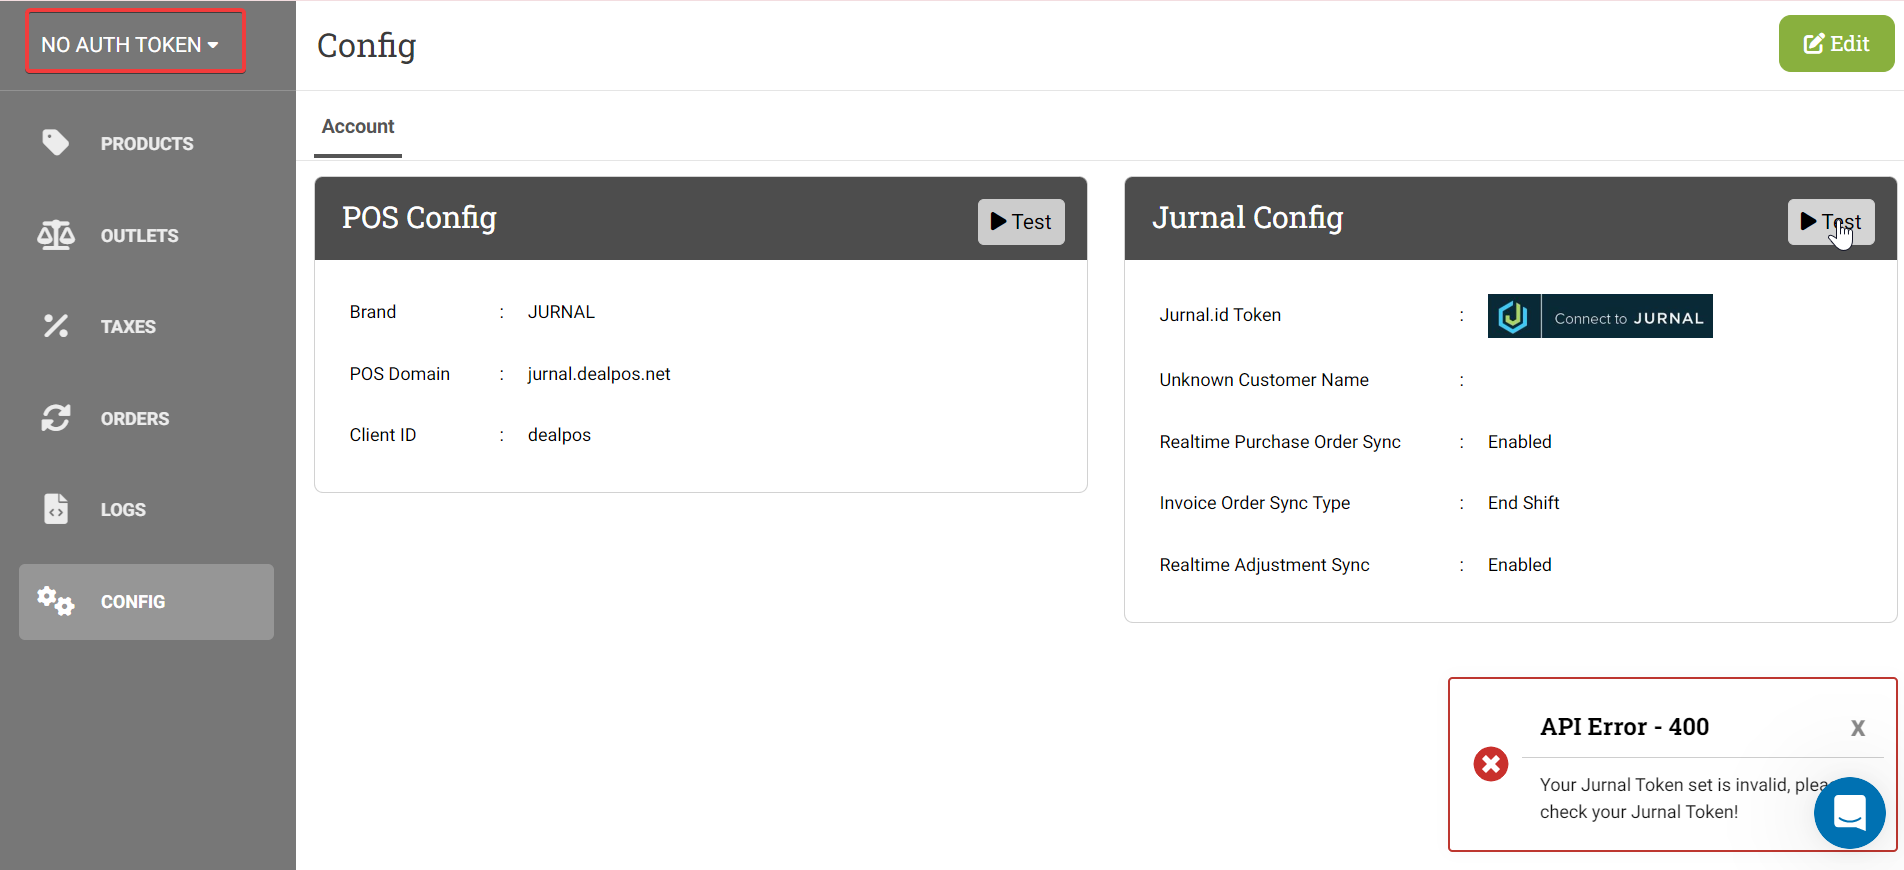
Task: Click the Invoice Order Sync Type label
Action: coord(1255,503)
